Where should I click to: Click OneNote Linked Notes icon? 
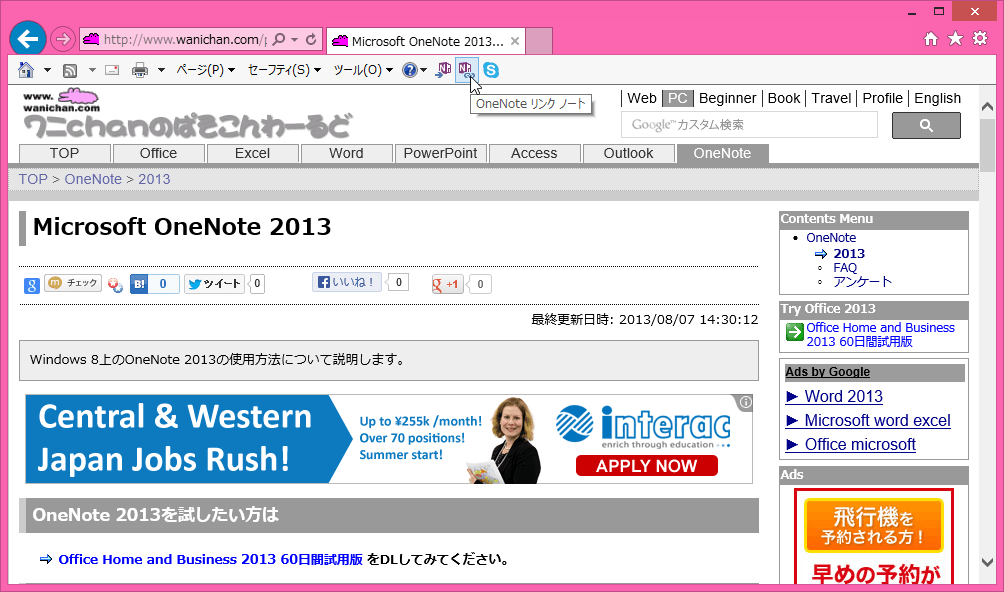[x=466, y=70]
